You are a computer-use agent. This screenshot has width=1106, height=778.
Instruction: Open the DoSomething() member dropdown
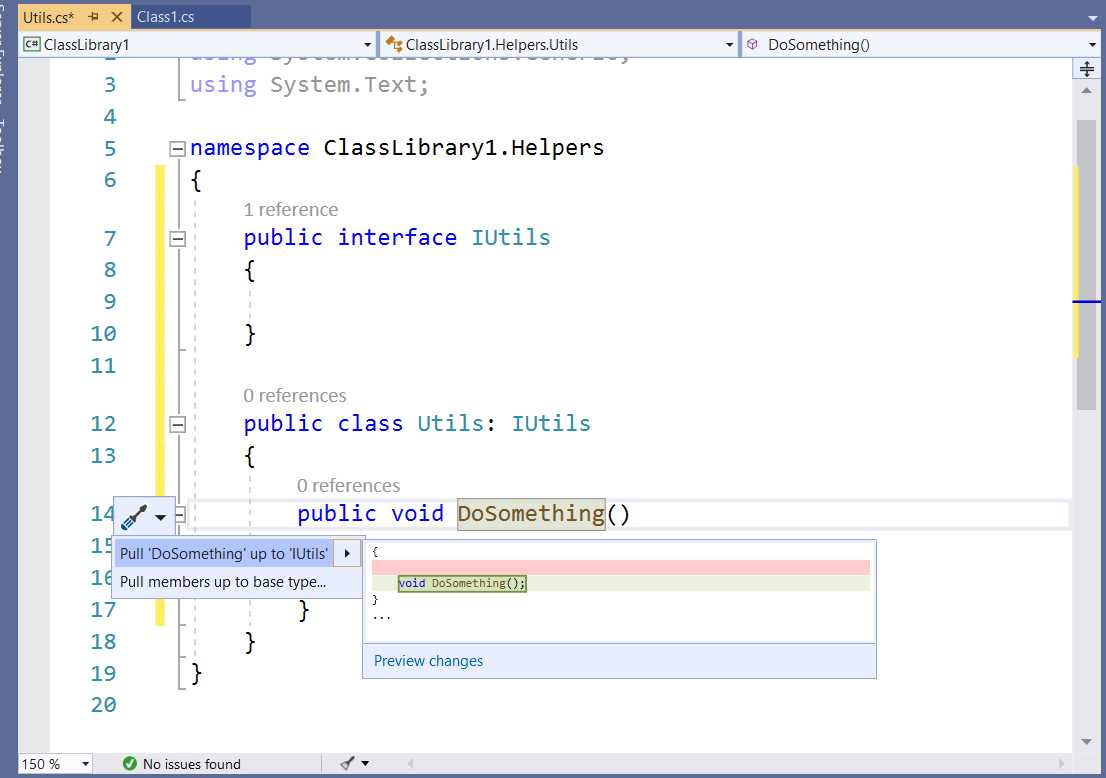tap(1094, 44)
